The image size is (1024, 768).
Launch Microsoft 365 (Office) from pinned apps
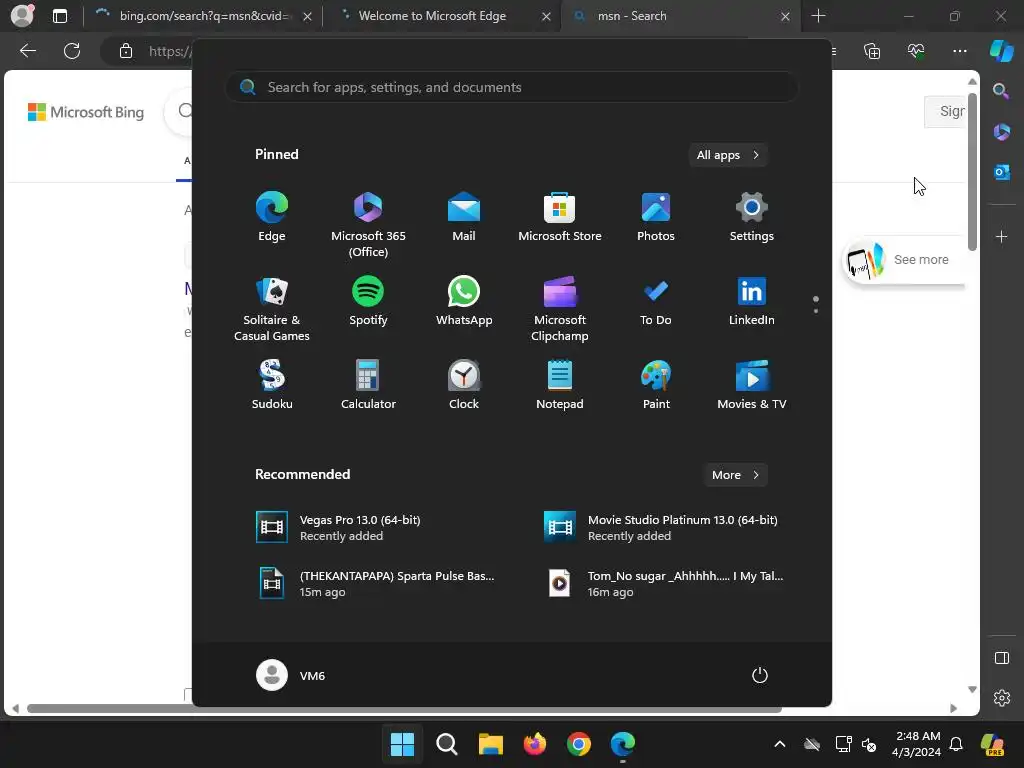368,224
